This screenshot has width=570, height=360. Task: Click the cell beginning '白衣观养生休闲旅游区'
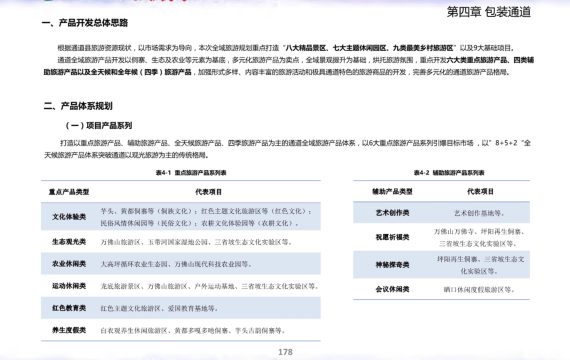pyautogui.click(x=193, y=331)
